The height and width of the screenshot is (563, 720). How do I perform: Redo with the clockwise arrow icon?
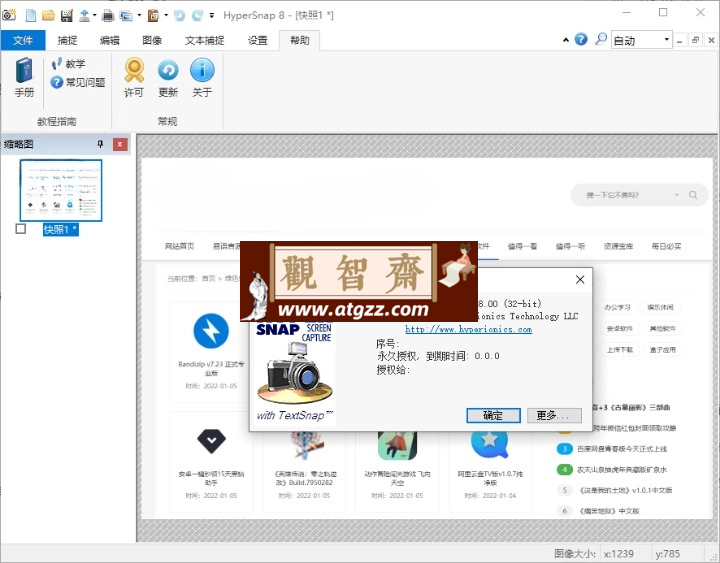[x=197, y=15]
